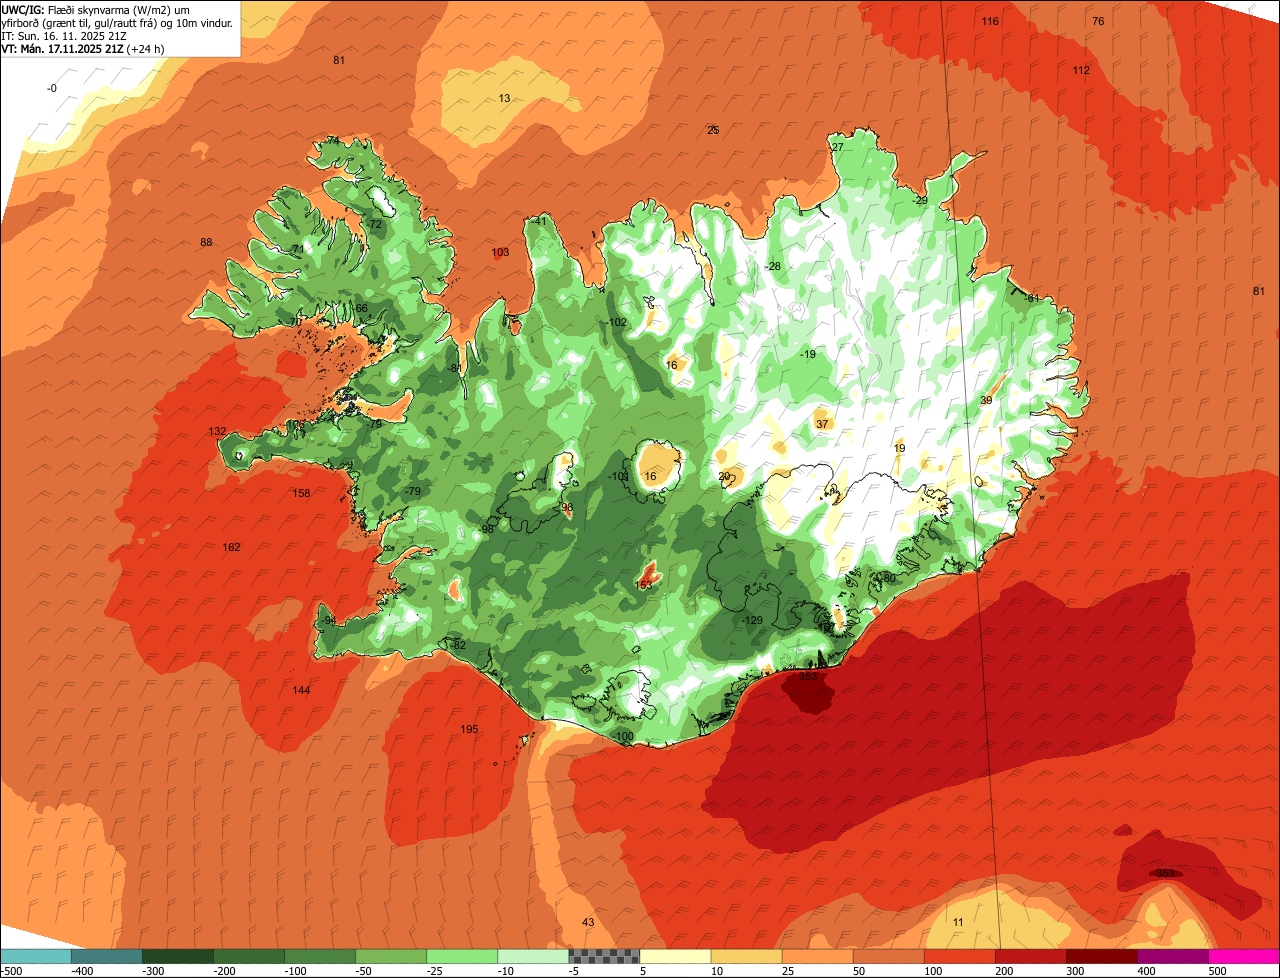The height and width of the screenshot is (978, 1280).
Task: Click the red legend swatch for 200 to 300
Action: tap(1029, 956)
